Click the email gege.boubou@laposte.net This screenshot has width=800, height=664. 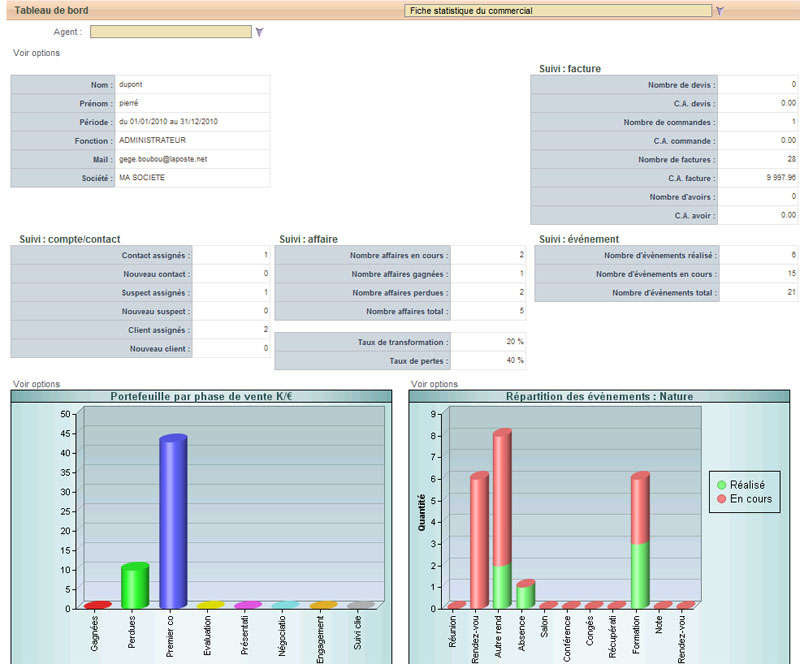point(163,159)
